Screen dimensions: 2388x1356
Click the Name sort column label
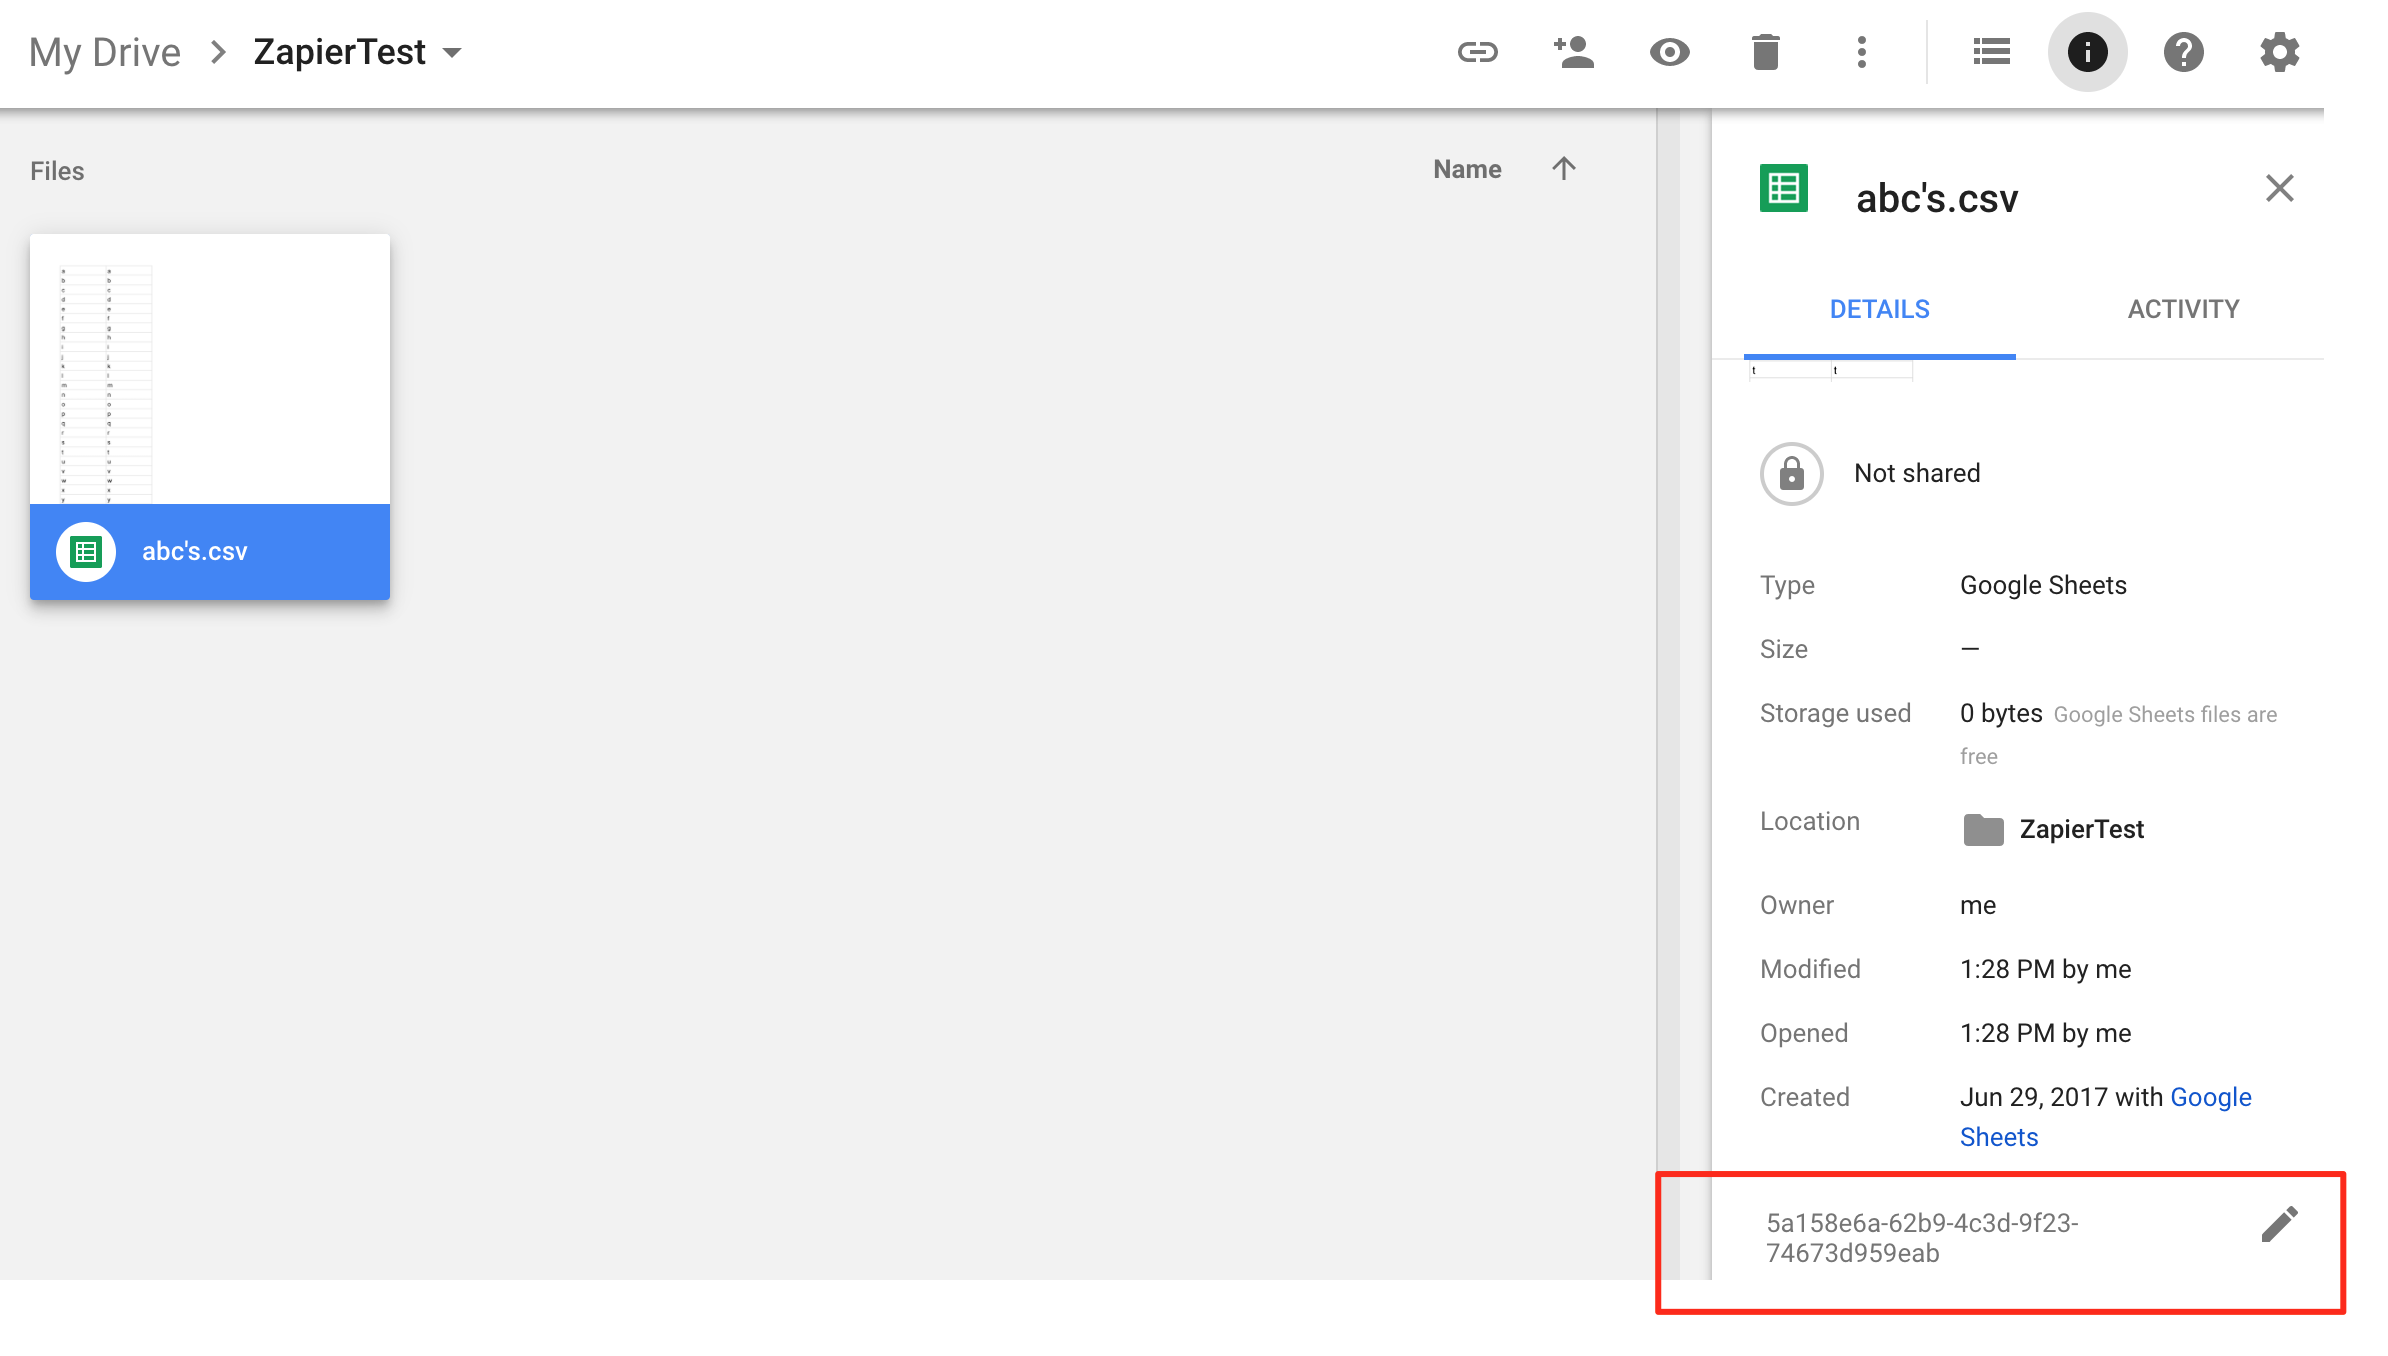[1466, 169]
